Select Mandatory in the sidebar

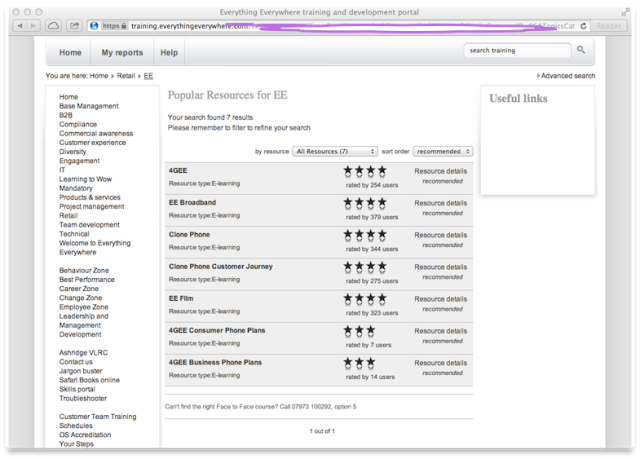[x=76, y=188]
